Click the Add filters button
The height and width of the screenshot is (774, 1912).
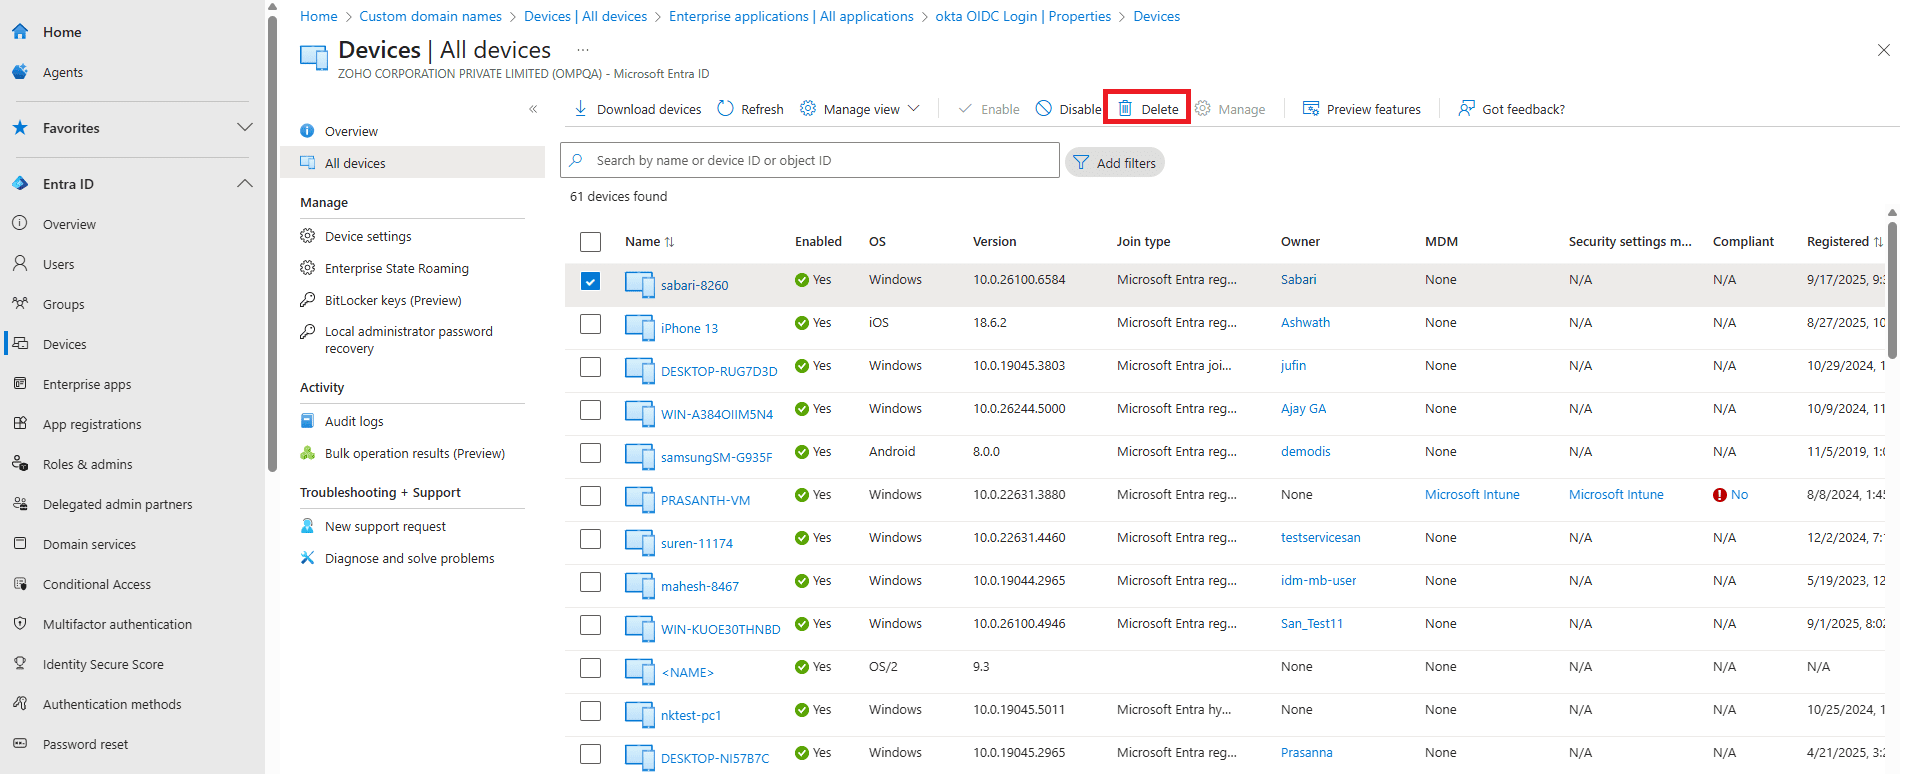click(1114, 163)
